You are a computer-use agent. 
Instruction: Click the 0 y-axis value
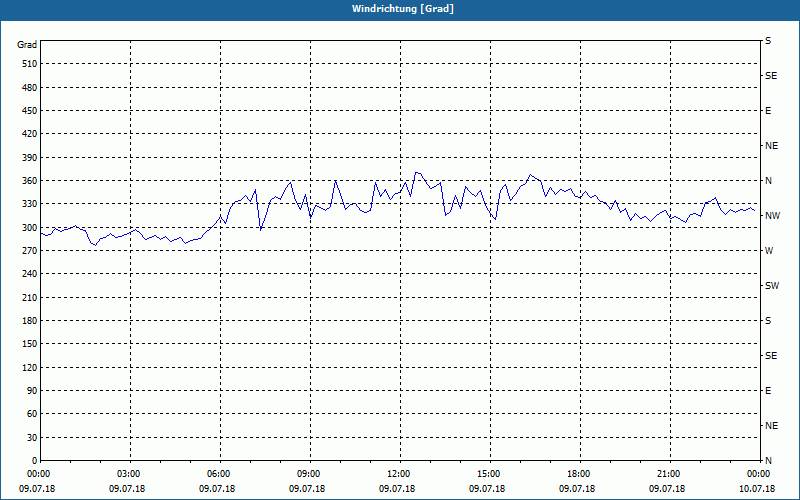click(34, 461)
